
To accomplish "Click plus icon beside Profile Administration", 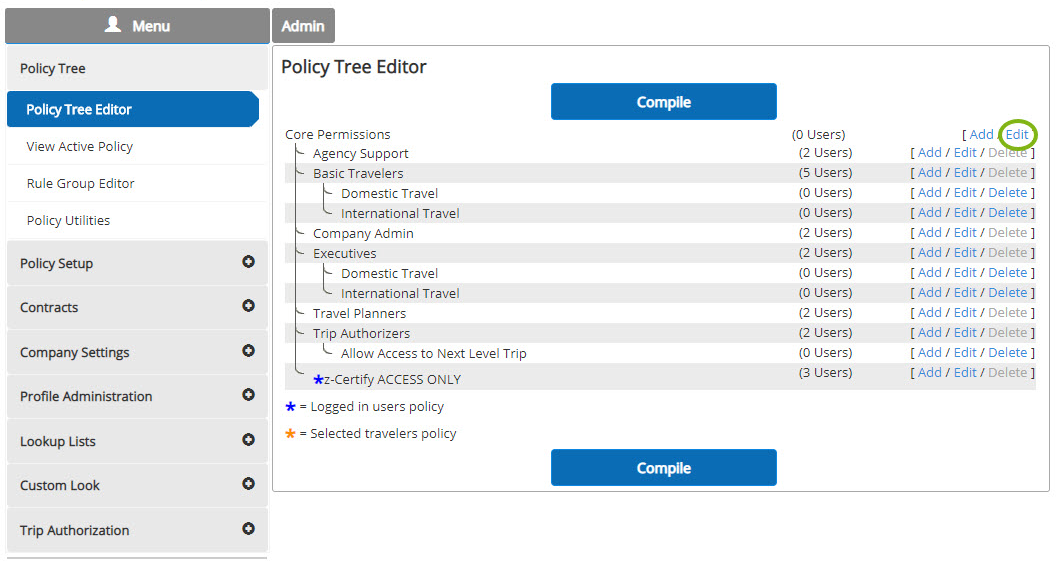I will point(248,395).
